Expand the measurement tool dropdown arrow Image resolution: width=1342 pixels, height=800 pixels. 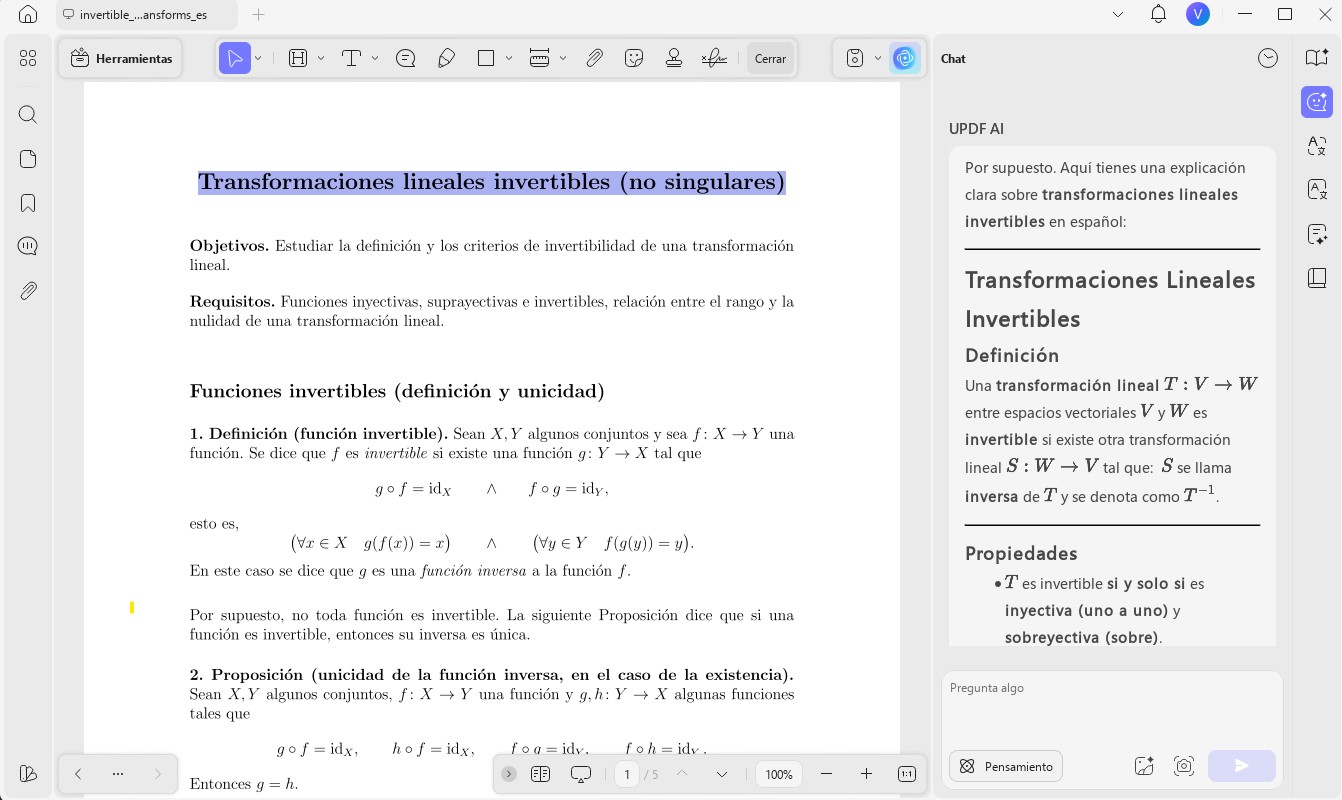click(563, 58)
